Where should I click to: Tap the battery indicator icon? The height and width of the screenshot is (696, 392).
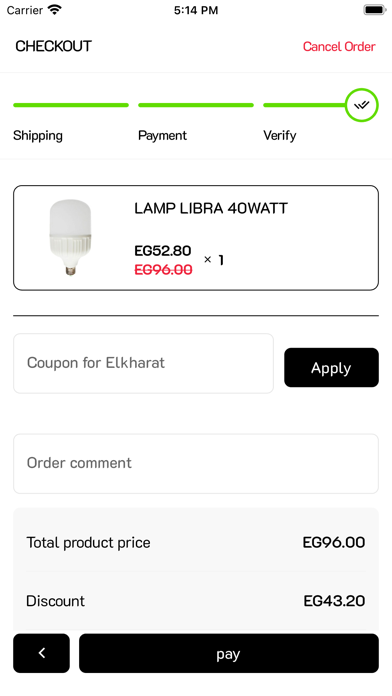[x=375, y=10]
